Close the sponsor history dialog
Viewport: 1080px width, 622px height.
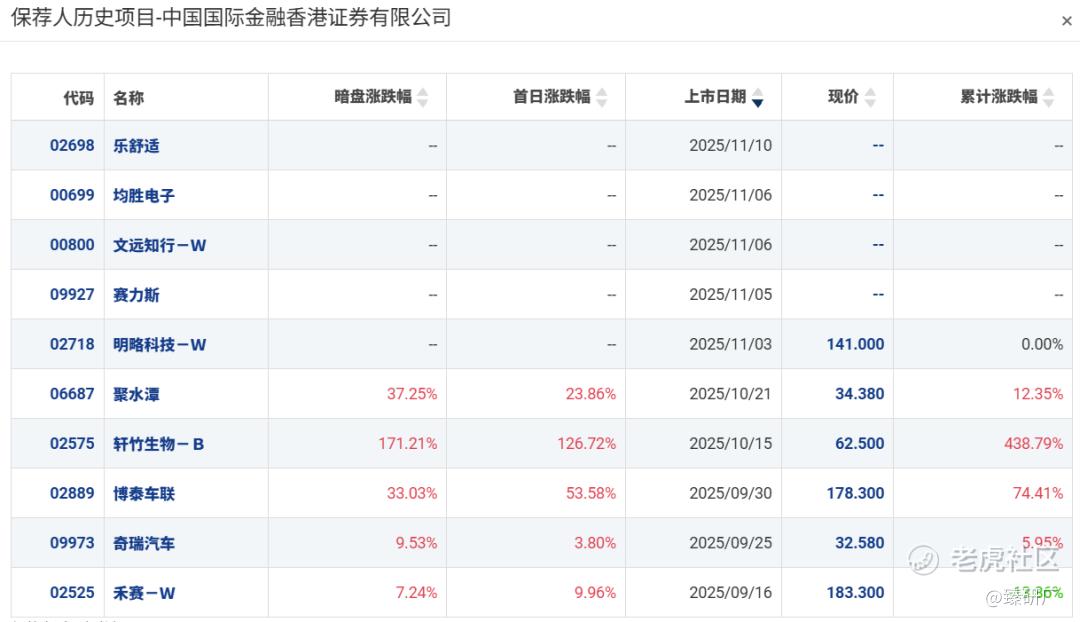[1066, 21]
